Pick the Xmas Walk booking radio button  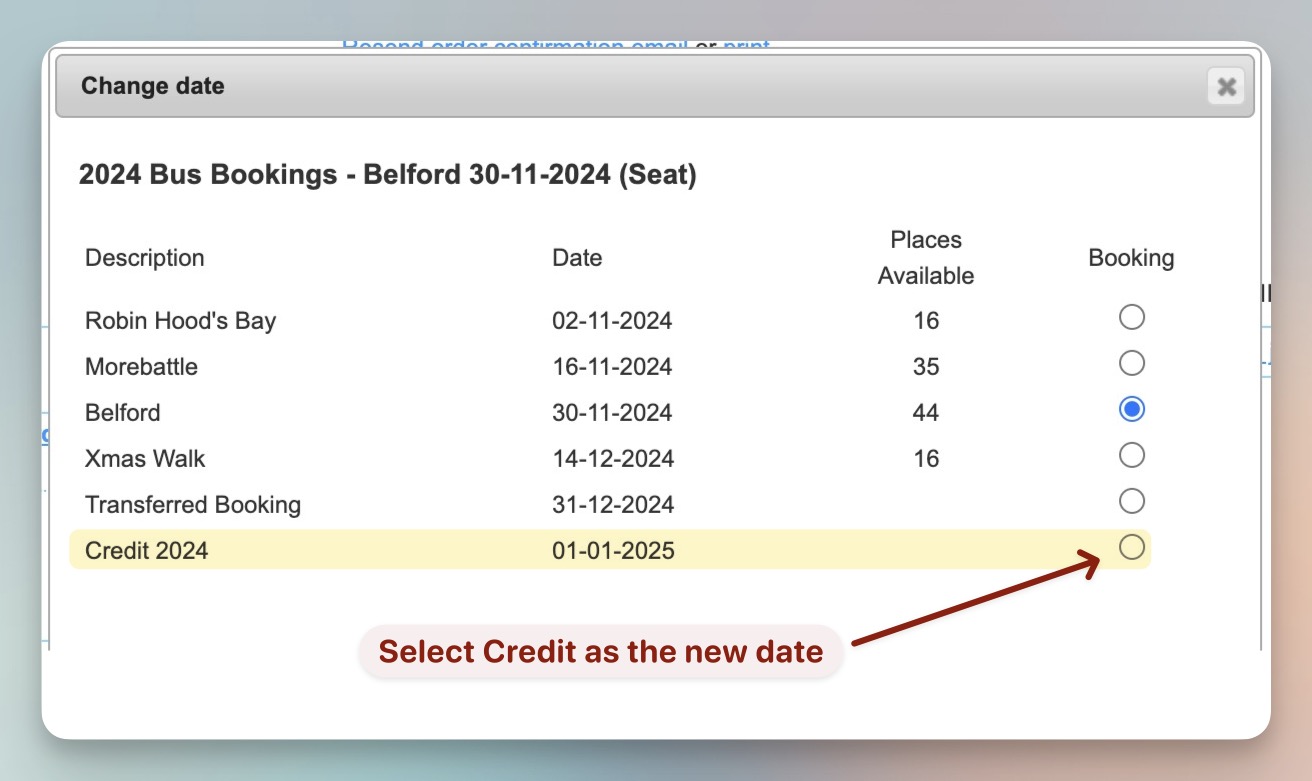(1131, 455)
